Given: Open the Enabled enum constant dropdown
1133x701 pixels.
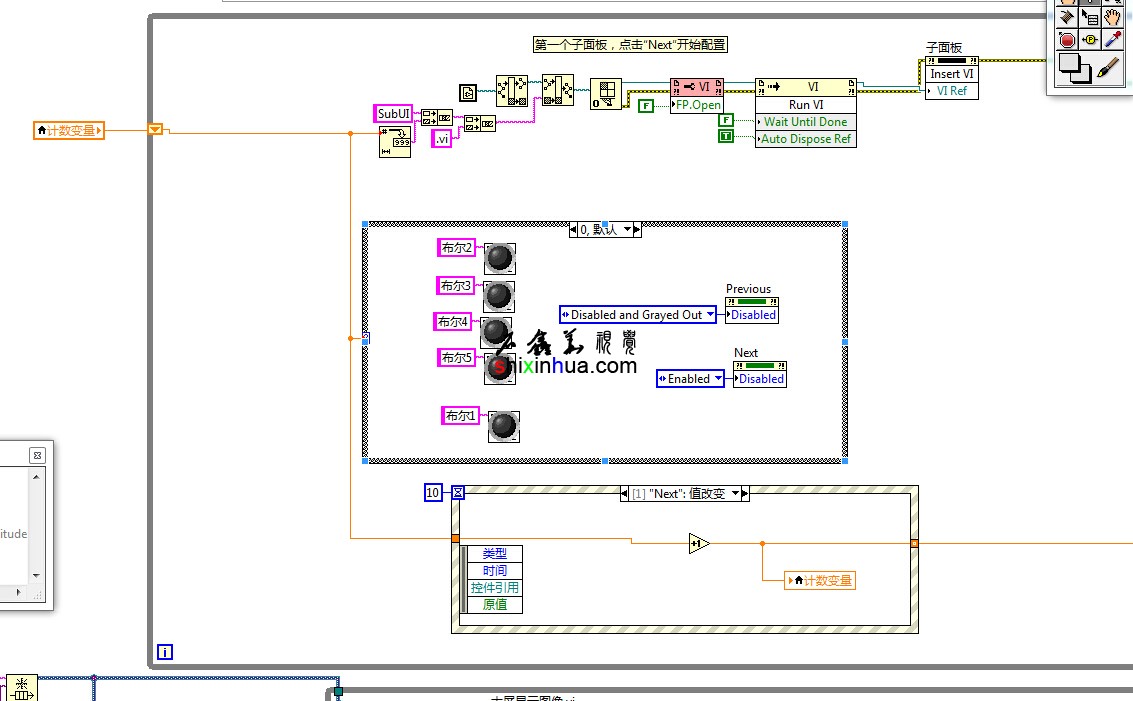Looking at the screenshot, I should pyautogui.click(x=717, y=379).
